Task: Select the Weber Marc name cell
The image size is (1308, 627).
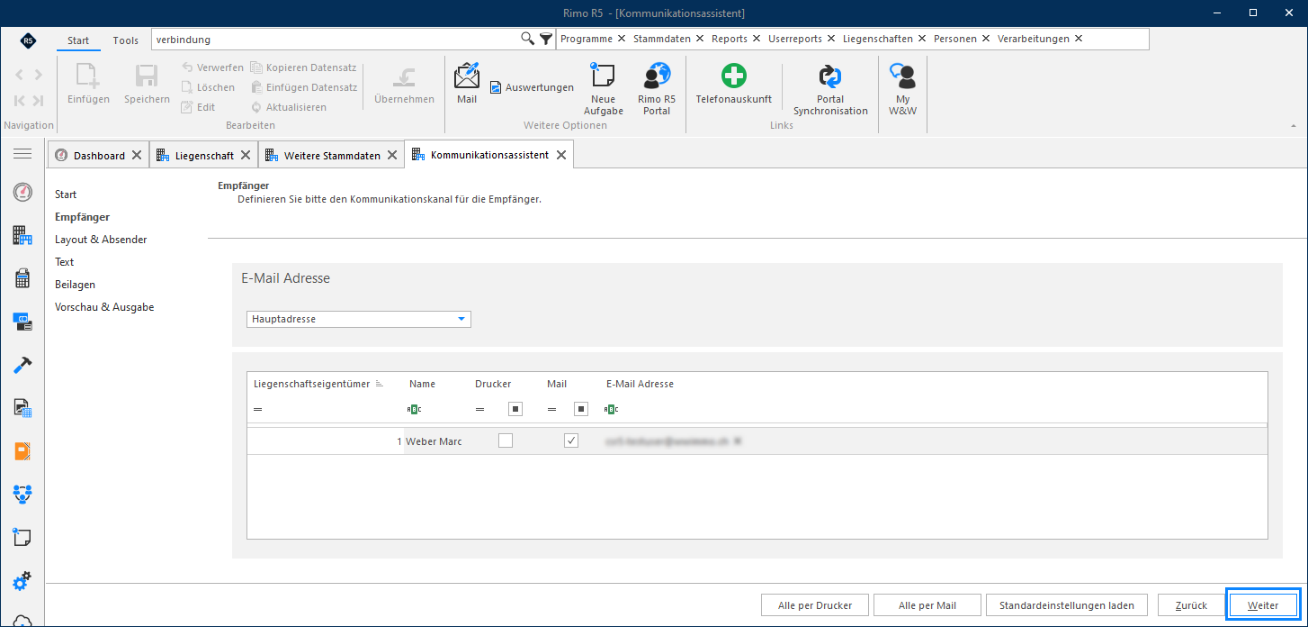Action: click(x=434, y=441)
